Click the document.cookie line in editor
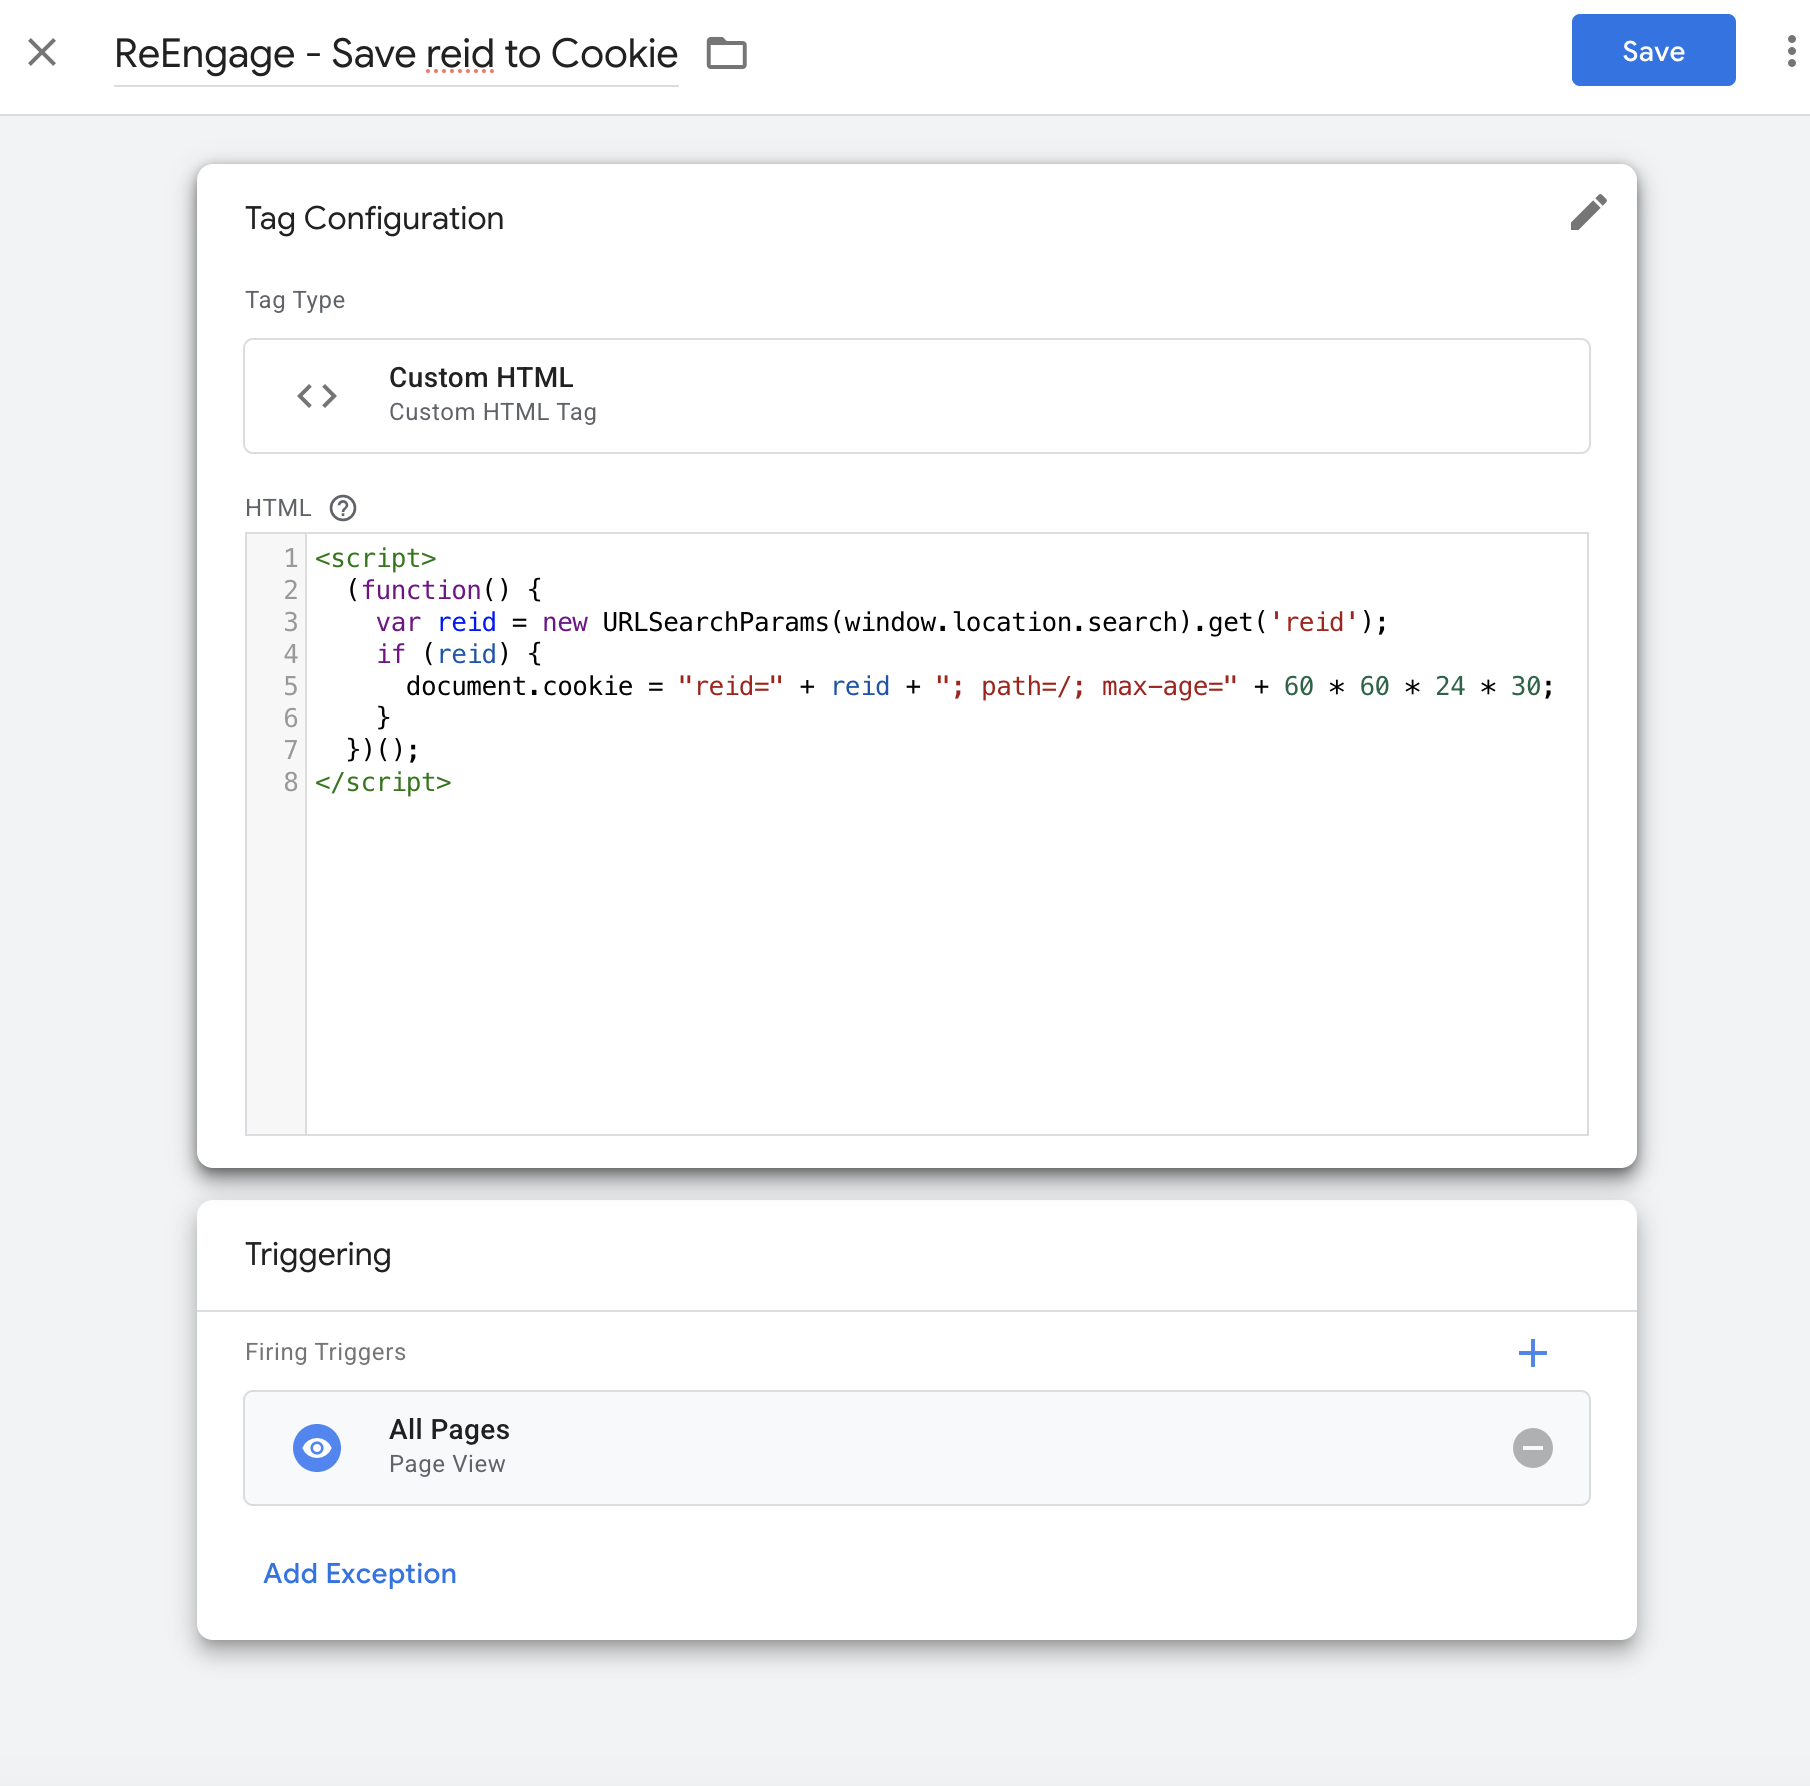Image resolution: width=1810 pixels, height=1786 pixels. coord(980,686)
